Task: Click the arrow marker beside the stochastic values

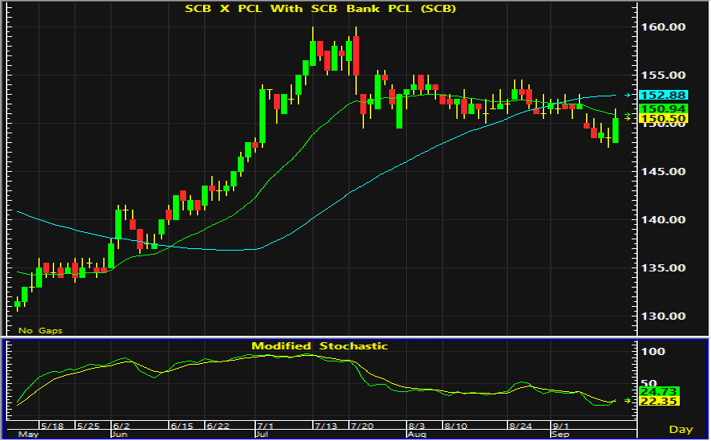Action: (x=628, y=401)
